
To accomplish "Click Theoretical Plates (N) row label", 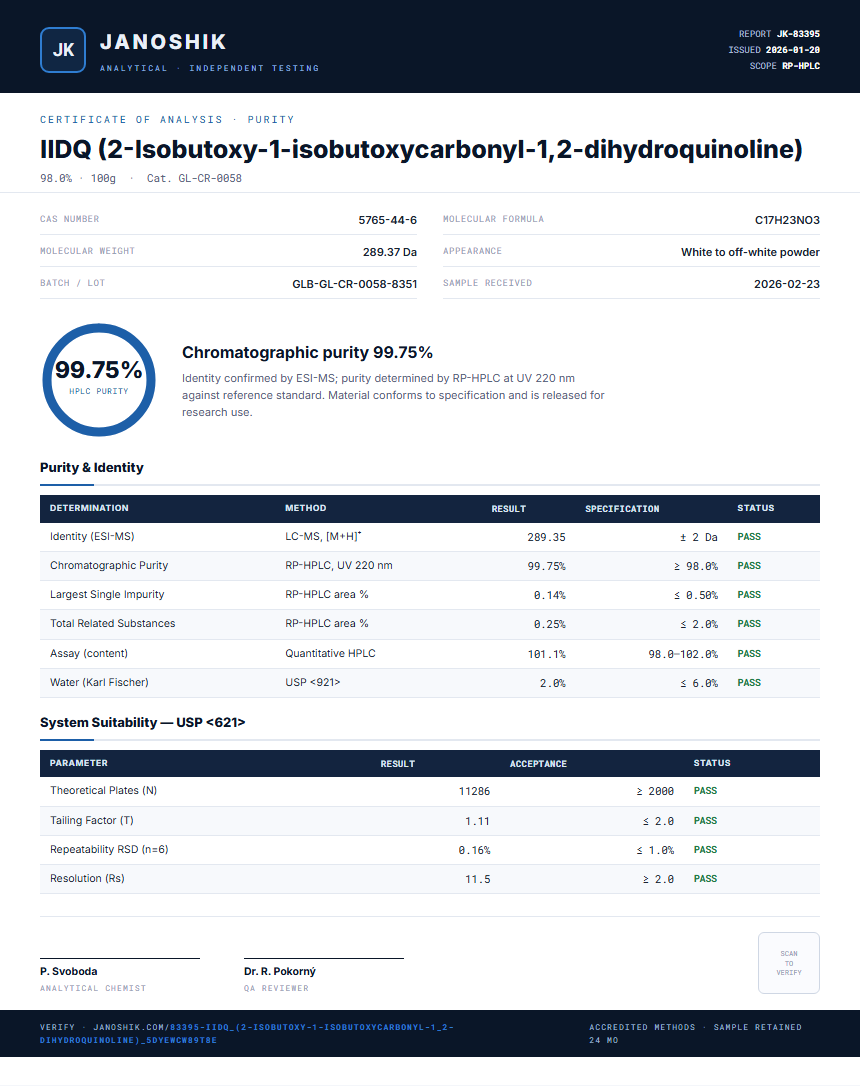I will (103, 790).
